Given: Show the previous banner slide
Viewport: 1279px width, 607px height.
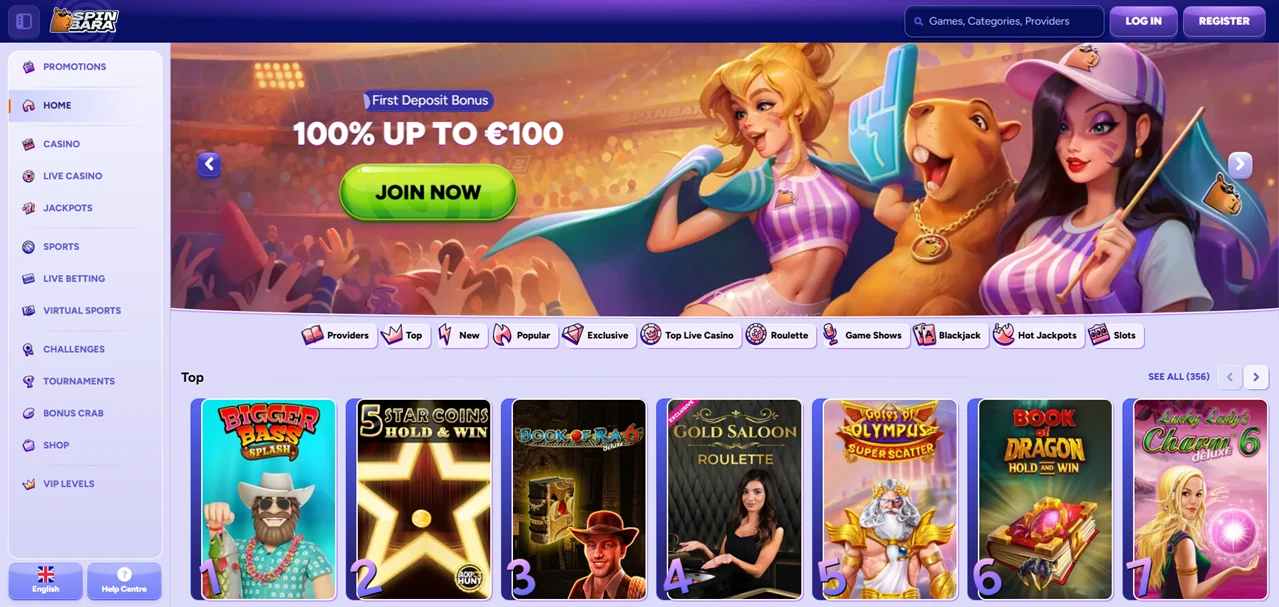Looking at the screenshot, I should (x=209, y=165).
